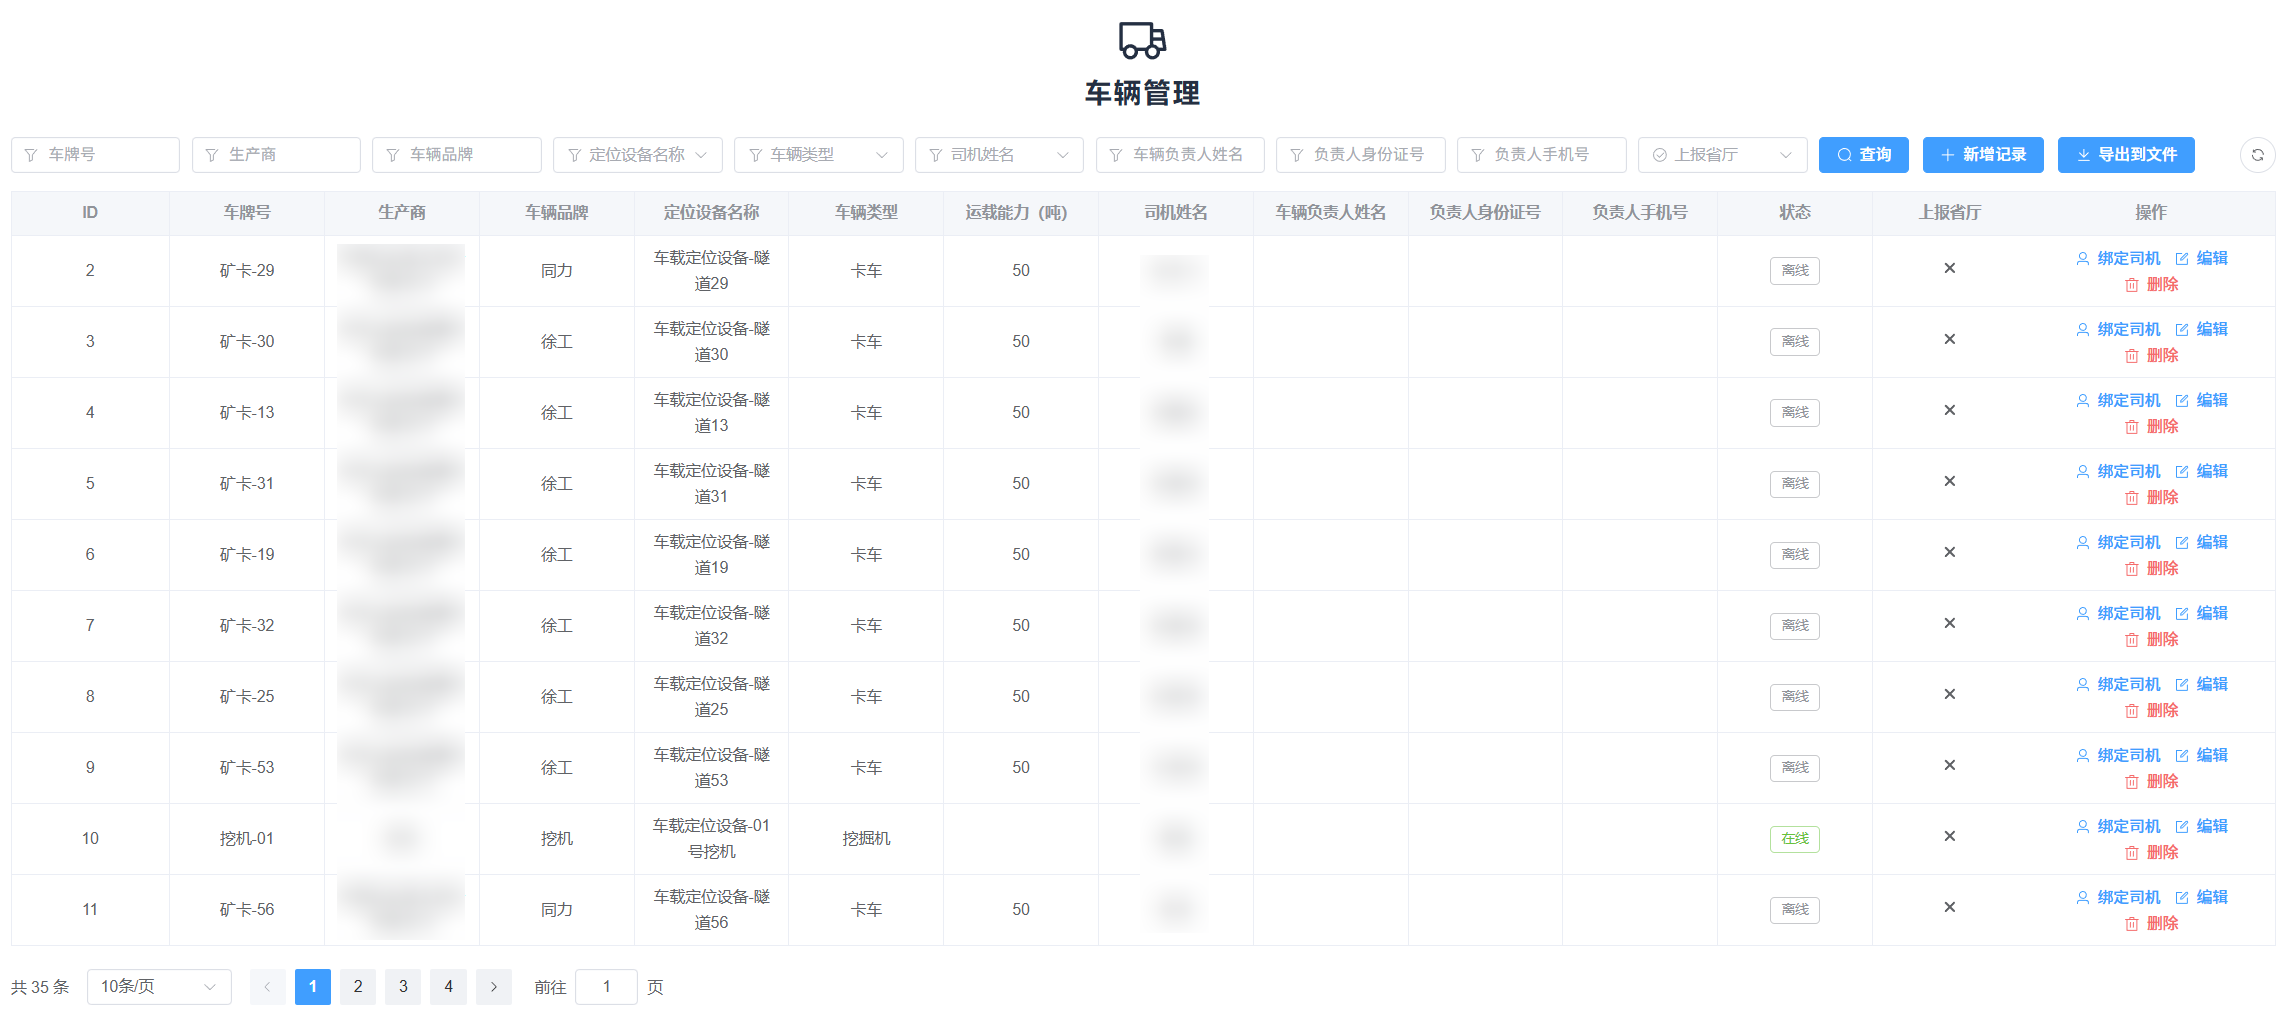Click the delete trash icon for 矿卡-29

[2131, 285]
